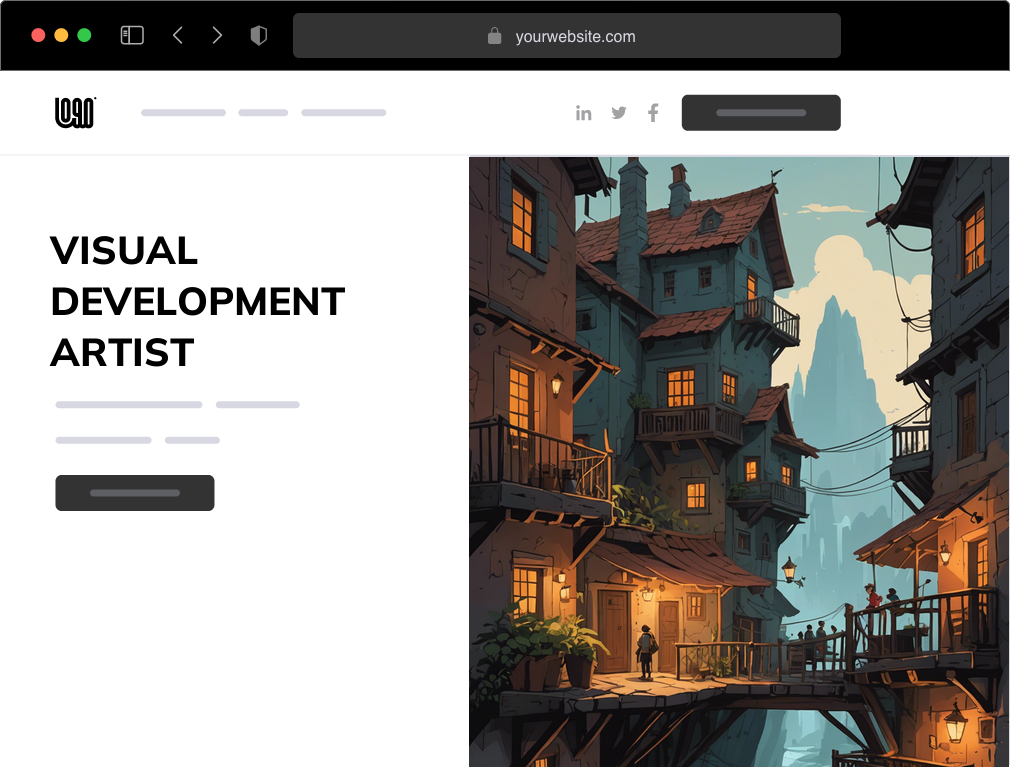1010x767 pixels.
Task: Toggle the browser sidebar icon
Action: 132,35
